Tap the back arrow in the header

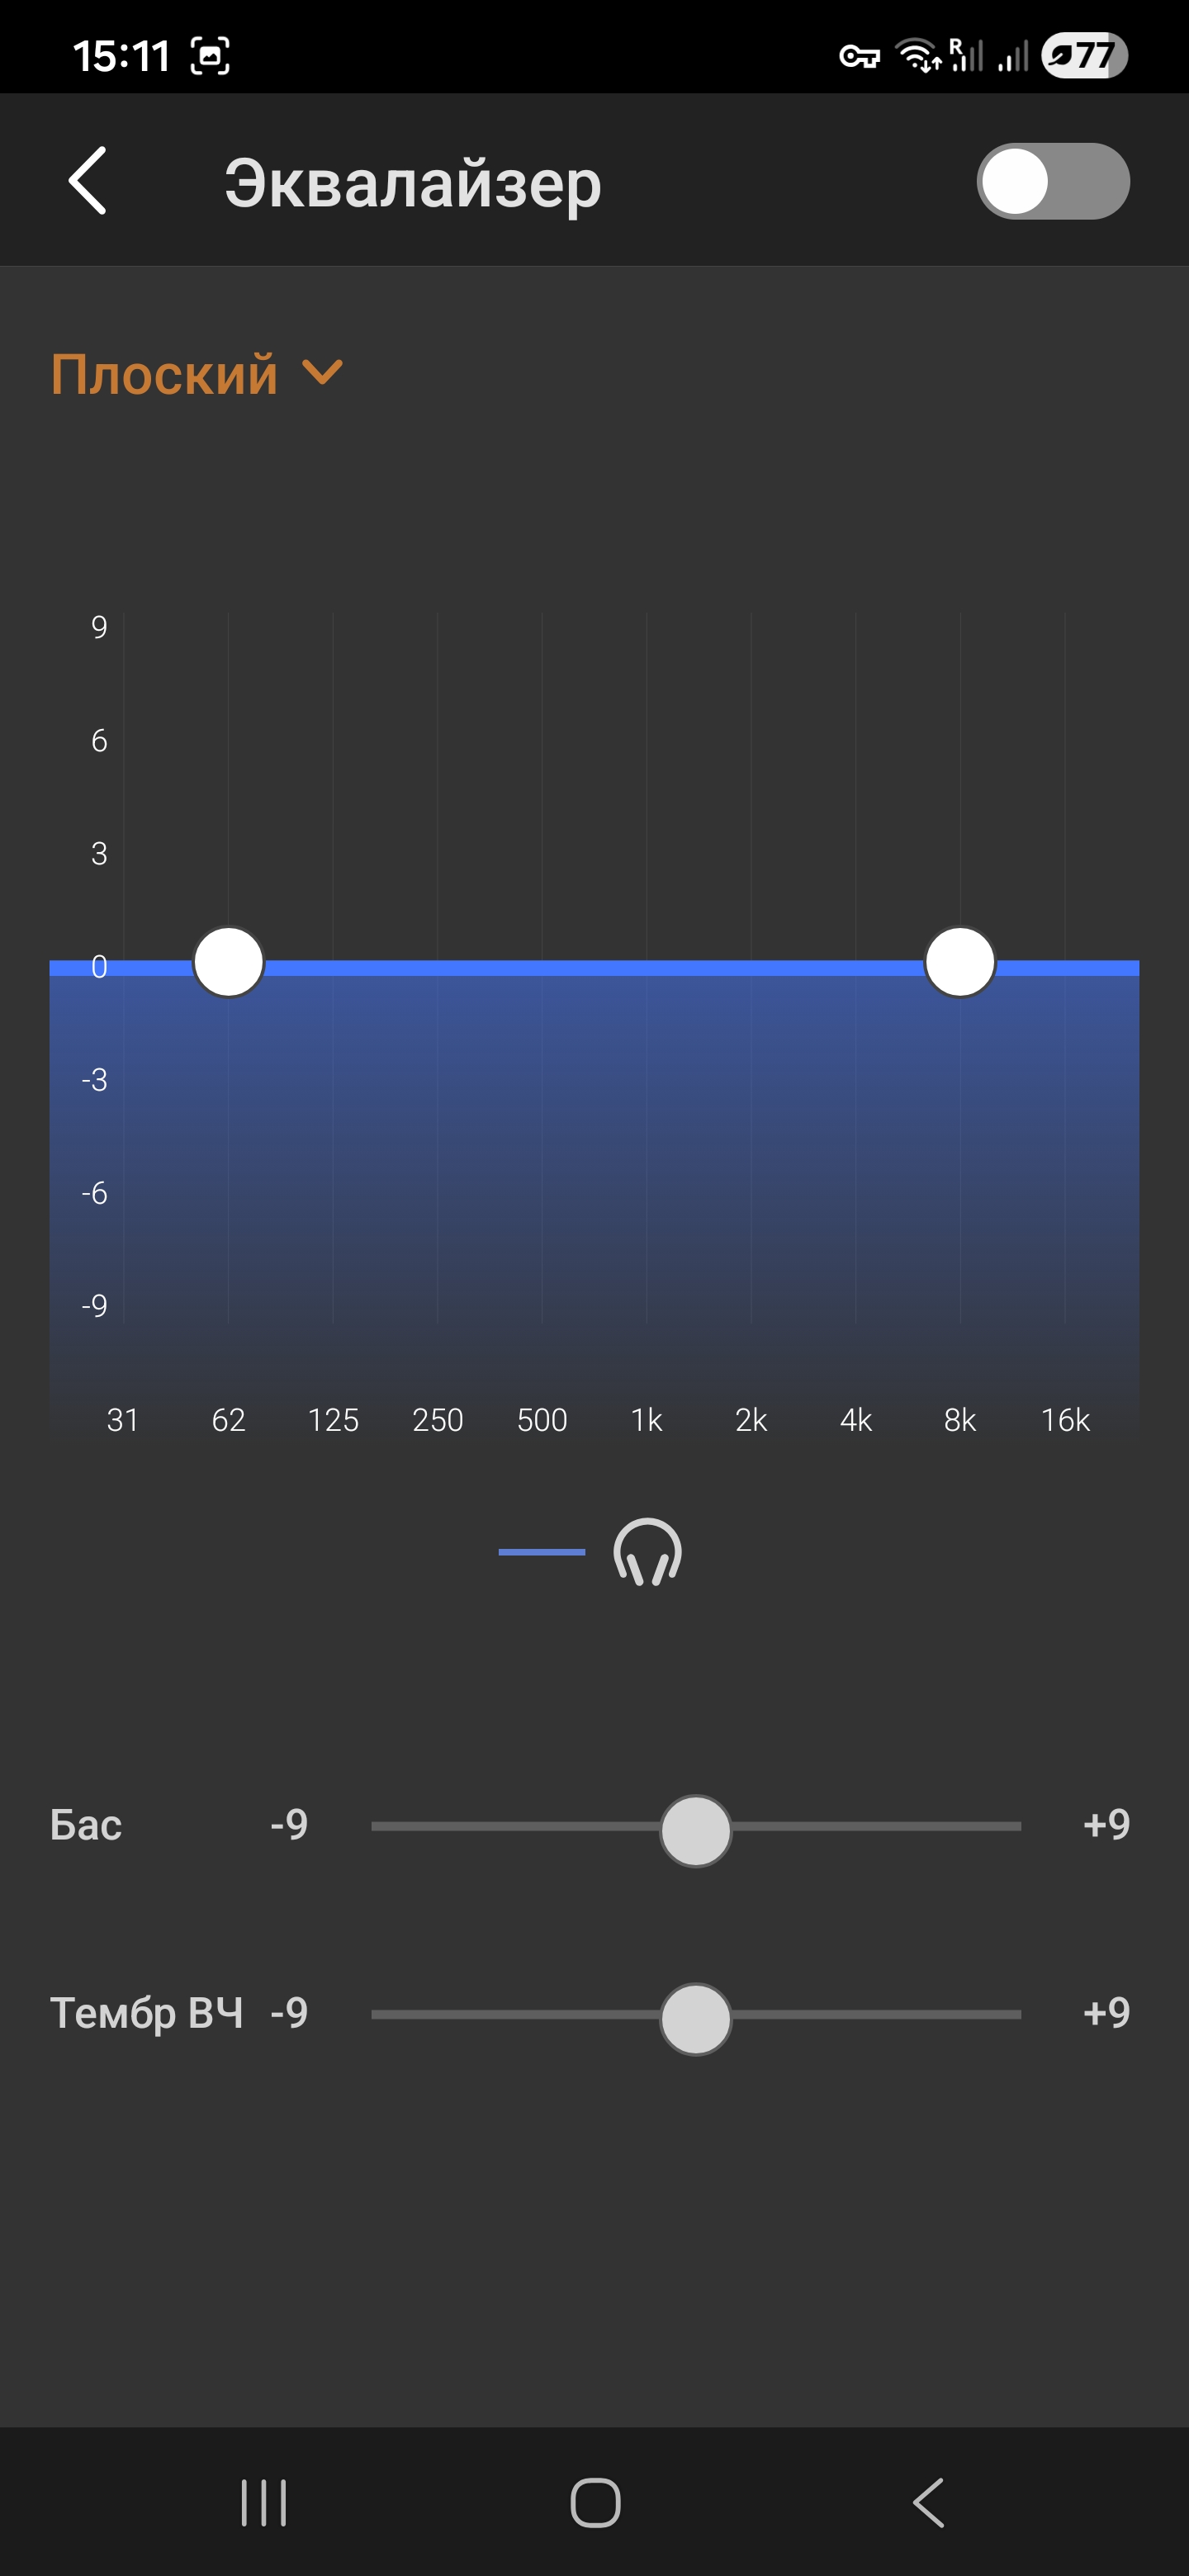[x=88, y=181]
